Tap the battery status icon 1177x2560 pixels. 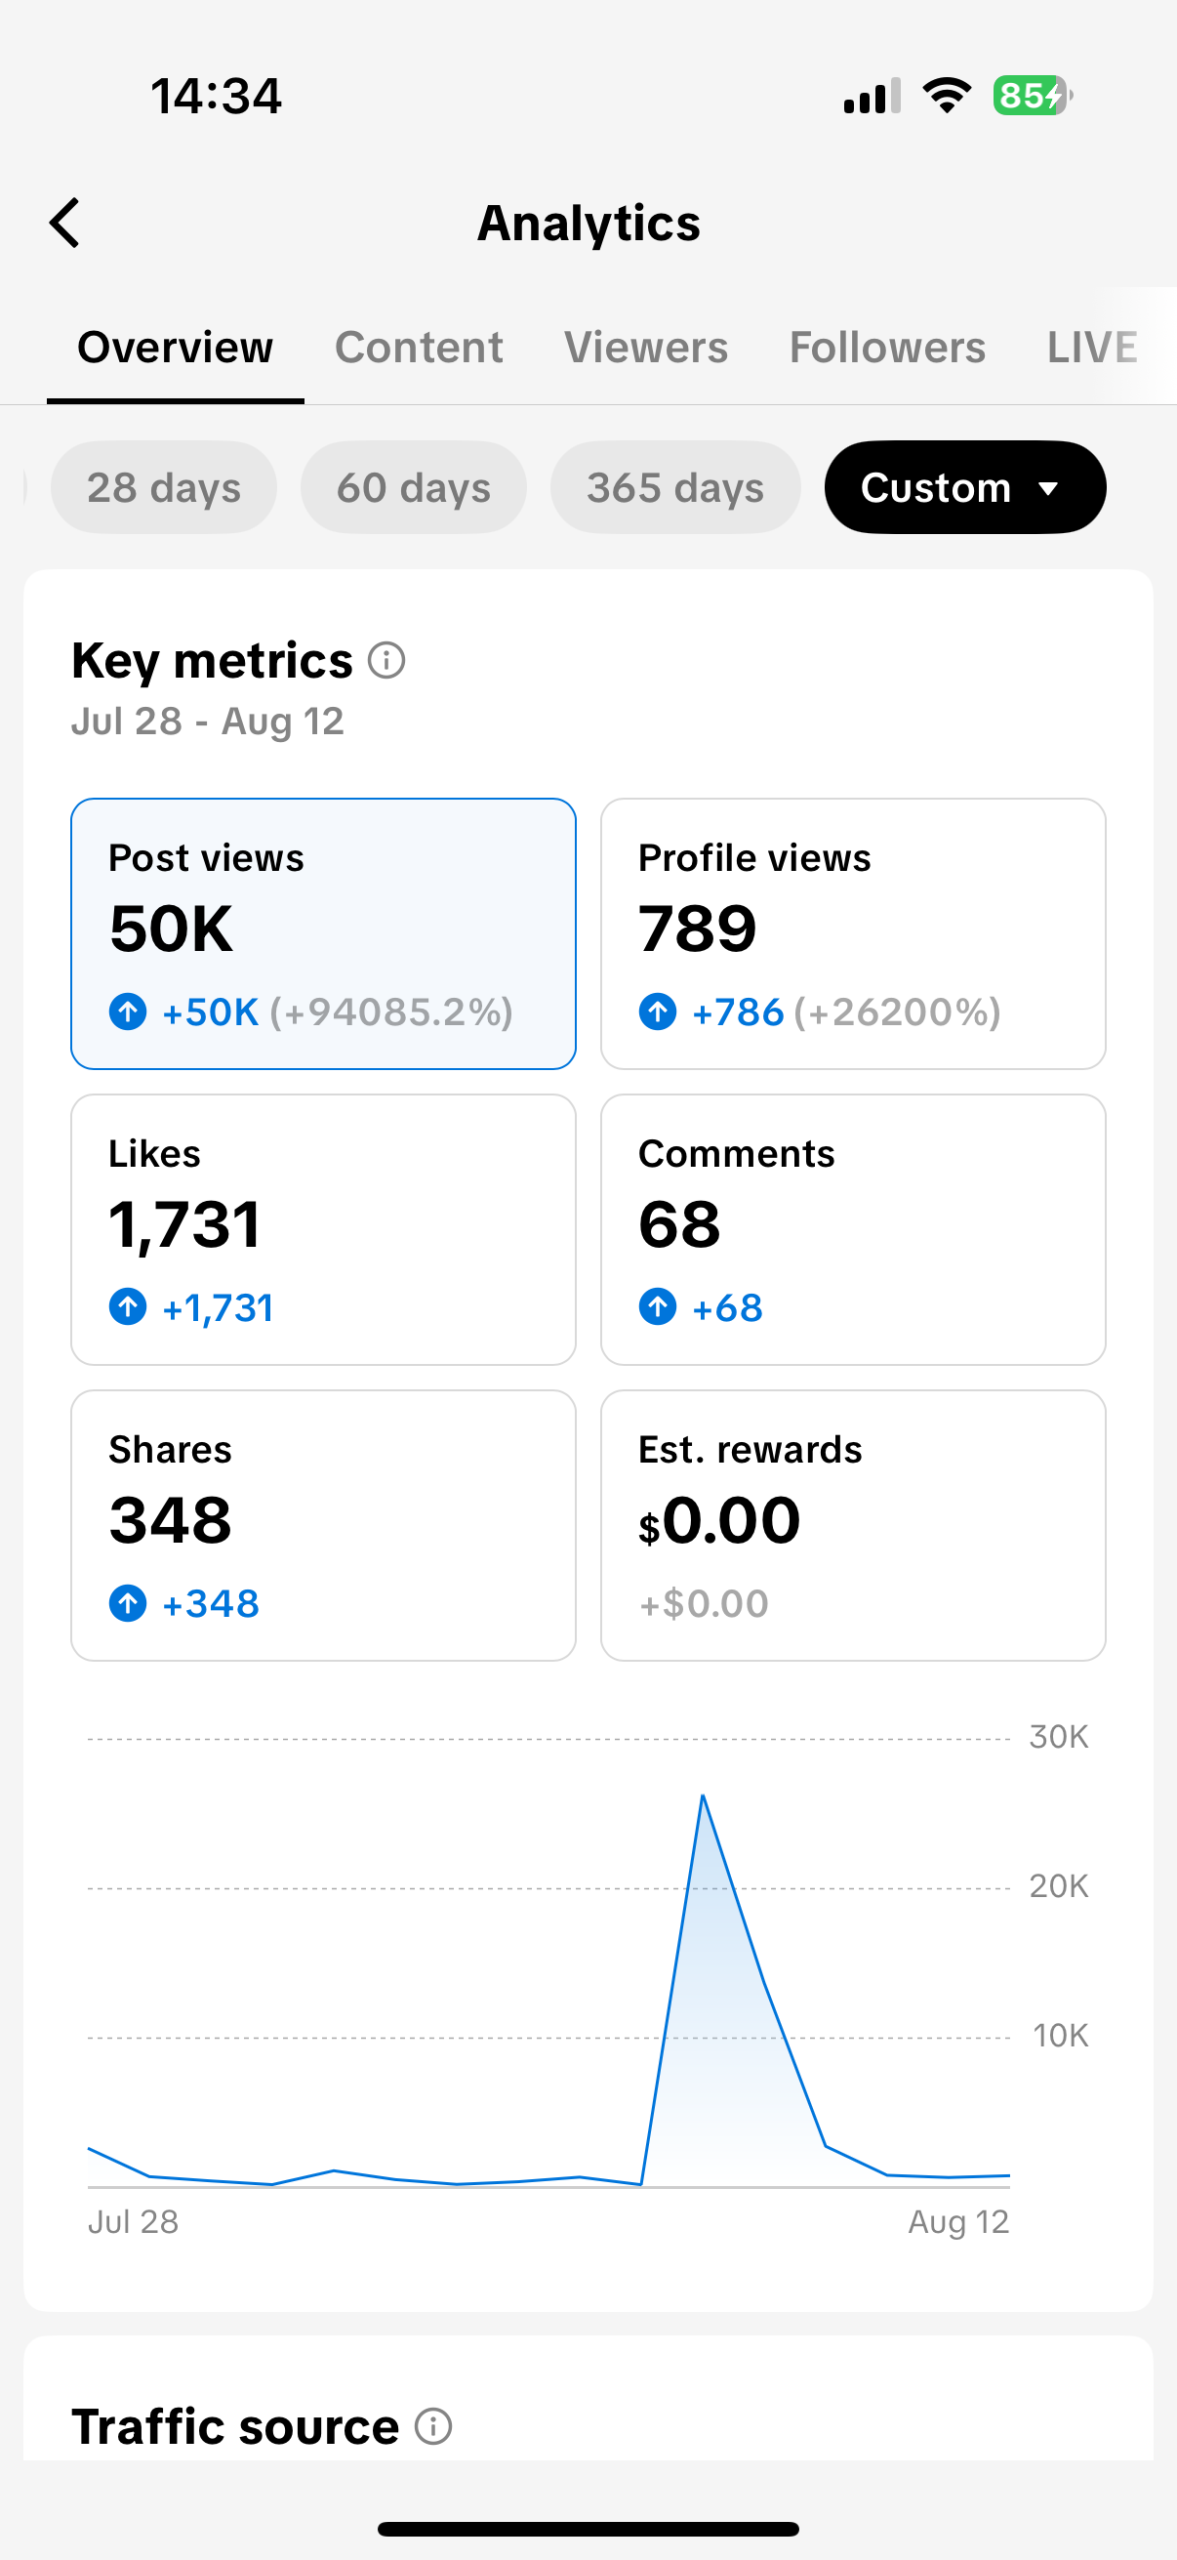1033,96
